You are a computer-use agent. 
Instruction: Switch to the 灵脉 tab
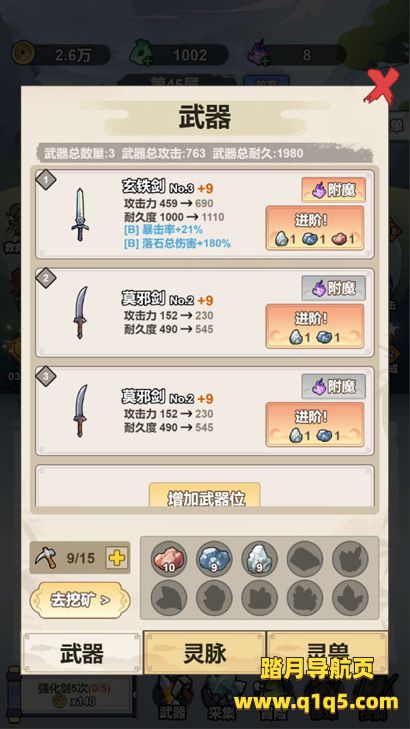[x=205, y=653]
